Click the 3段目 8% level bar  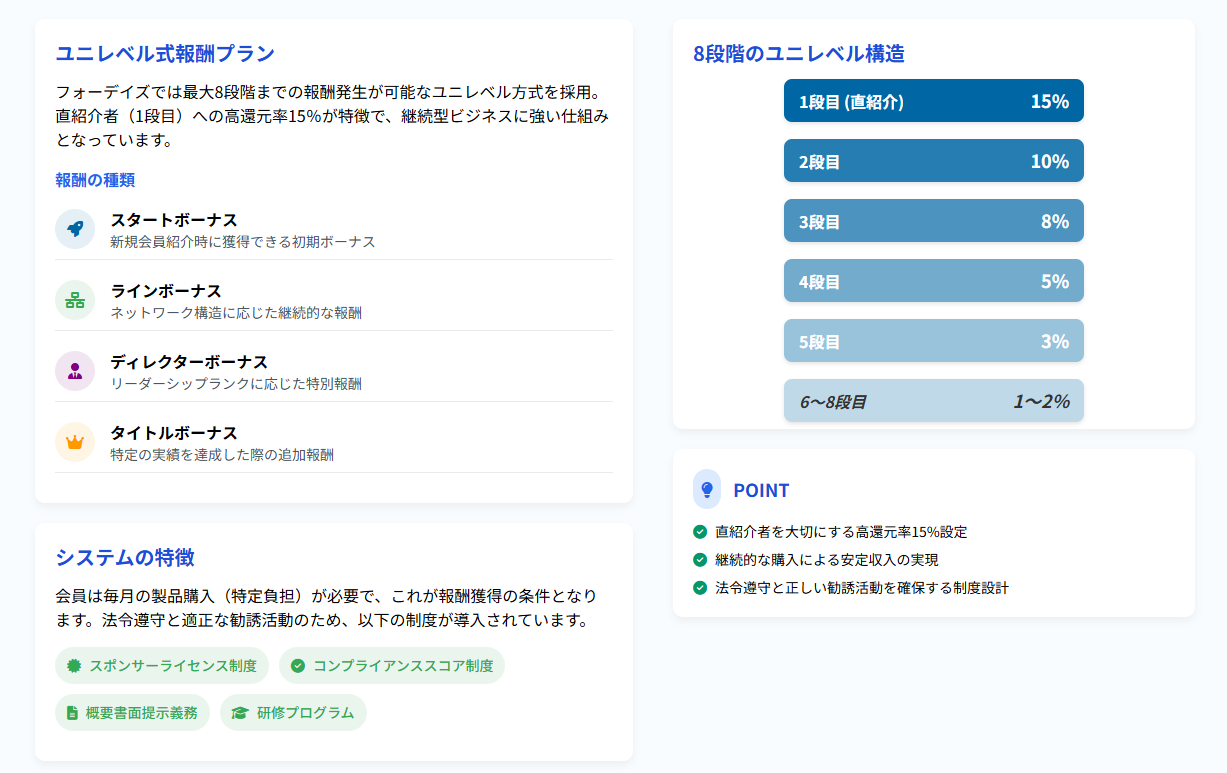point(934,221)
